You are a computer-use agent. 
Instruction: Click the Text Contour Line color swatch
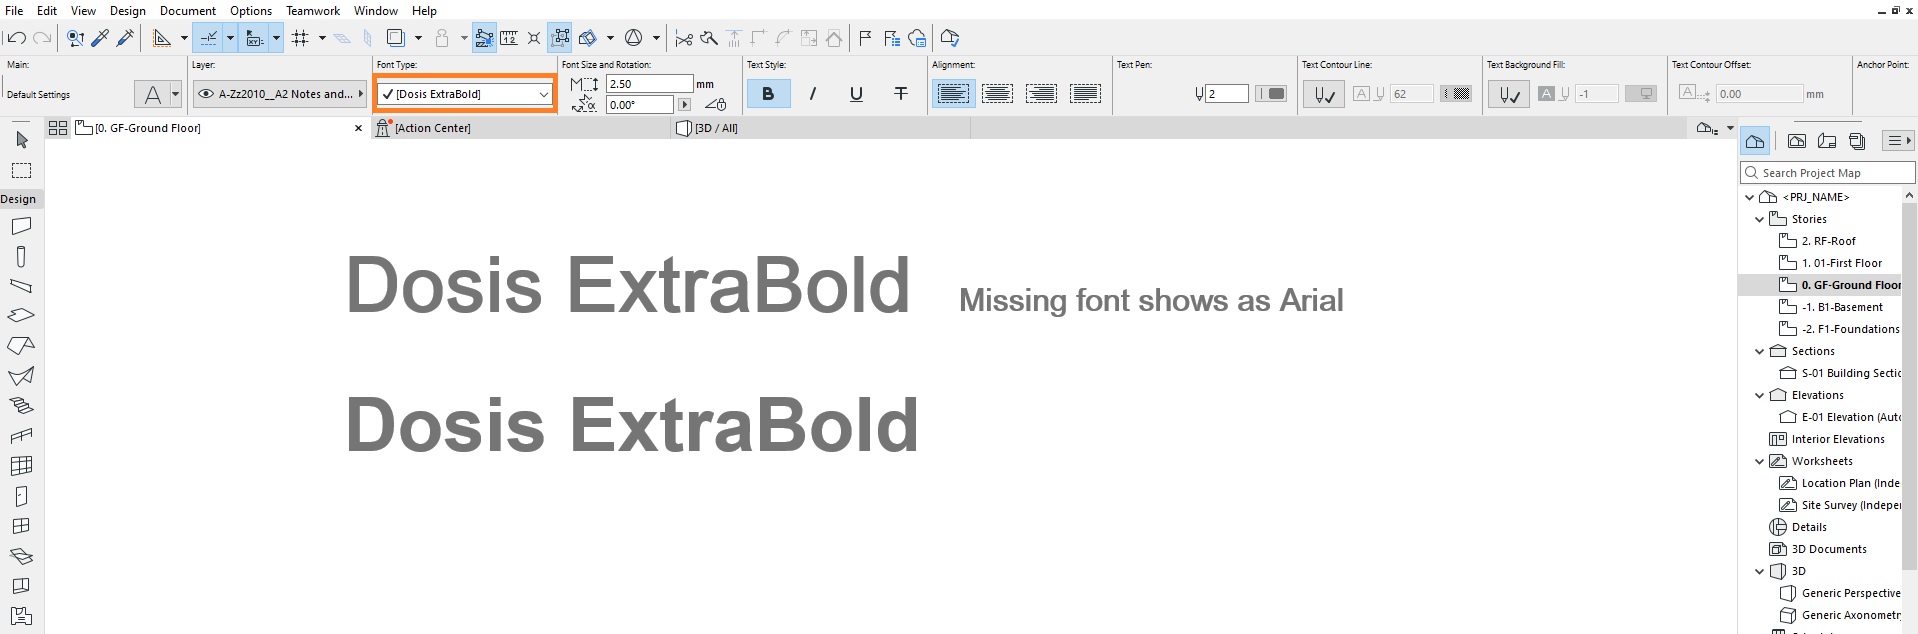1456,94
